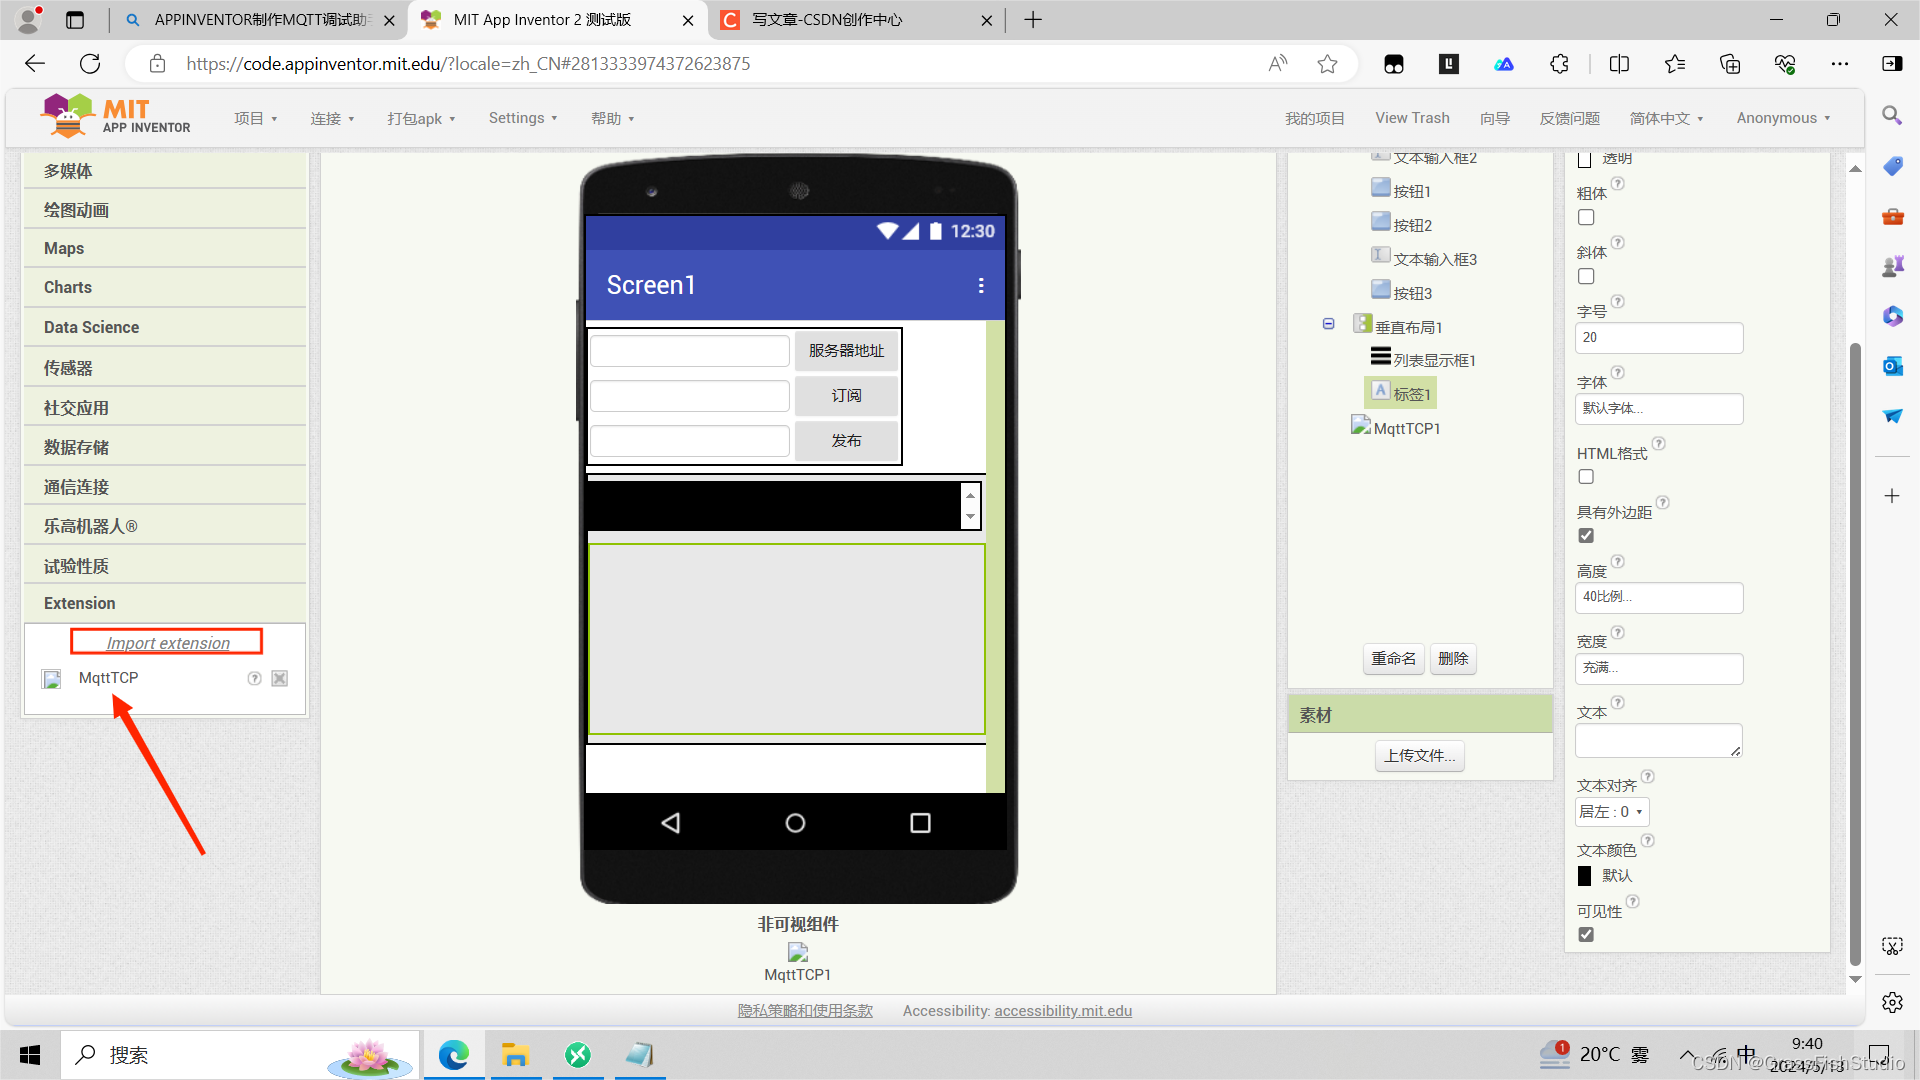Select MqttTCP1 in the component tree
Viewport: 1920px width, 1080px height.
pos(1406,428)
